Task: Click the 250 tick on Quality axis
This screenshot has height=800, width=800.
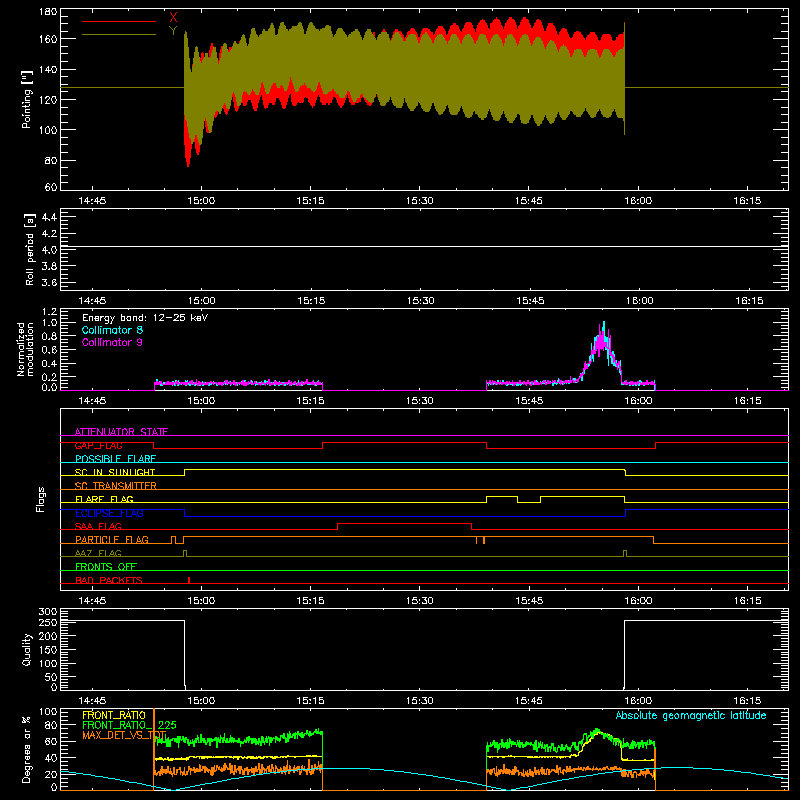Action: pos(48,622)
